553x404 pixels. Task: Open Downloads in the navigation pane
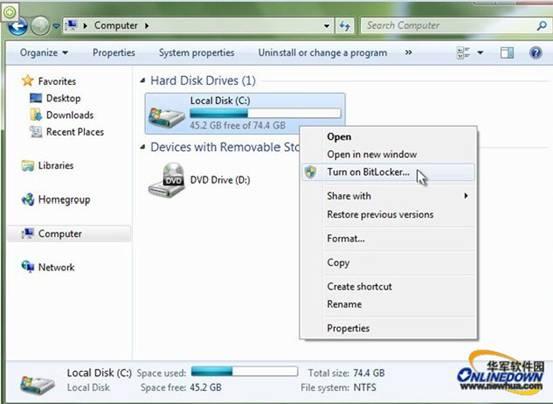pyautogui.click(x=70, y=115)
